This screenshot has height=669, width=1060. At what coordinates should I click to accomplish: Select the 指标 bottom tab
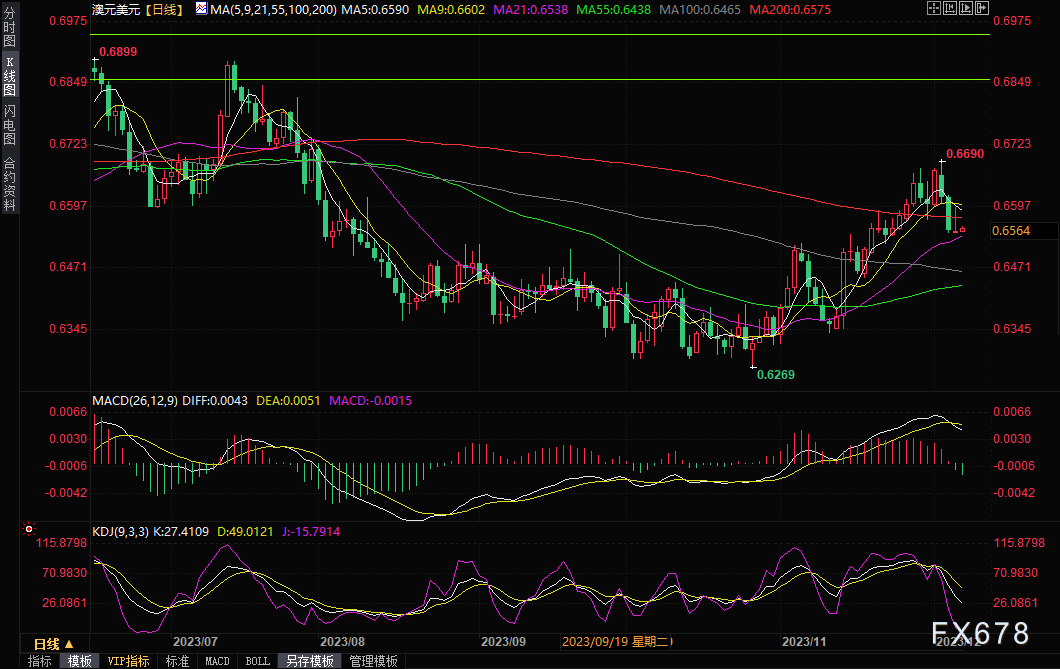(40, 661)
